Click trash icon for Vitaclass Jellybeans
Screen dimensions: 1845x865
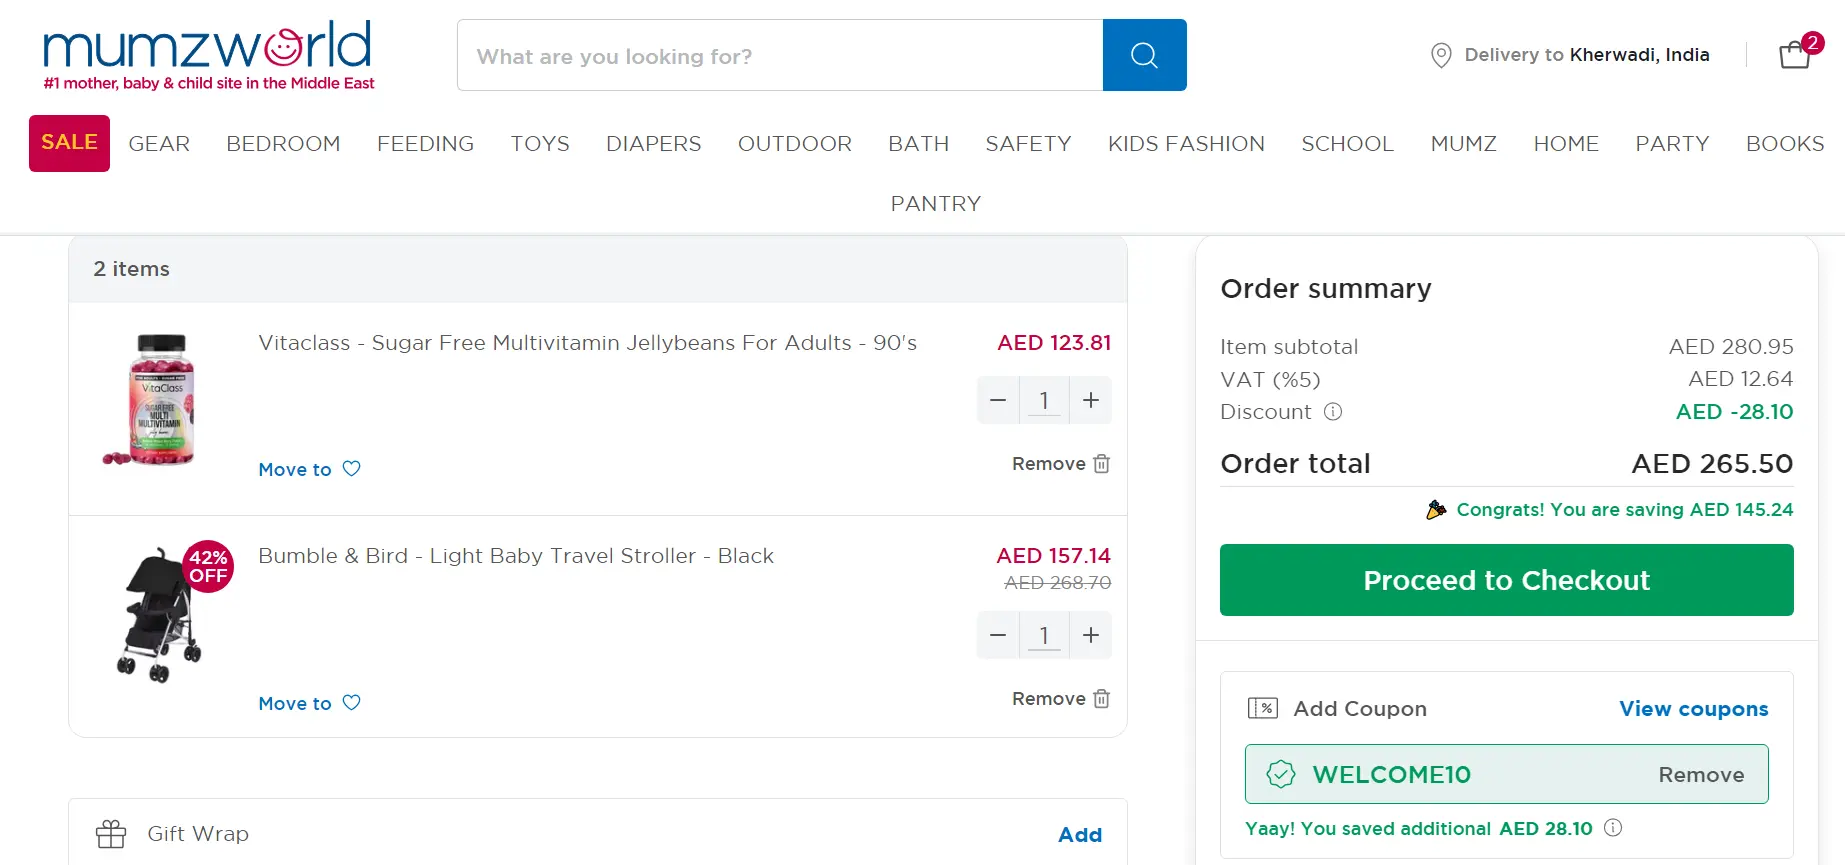click(x=1102, y=464)
